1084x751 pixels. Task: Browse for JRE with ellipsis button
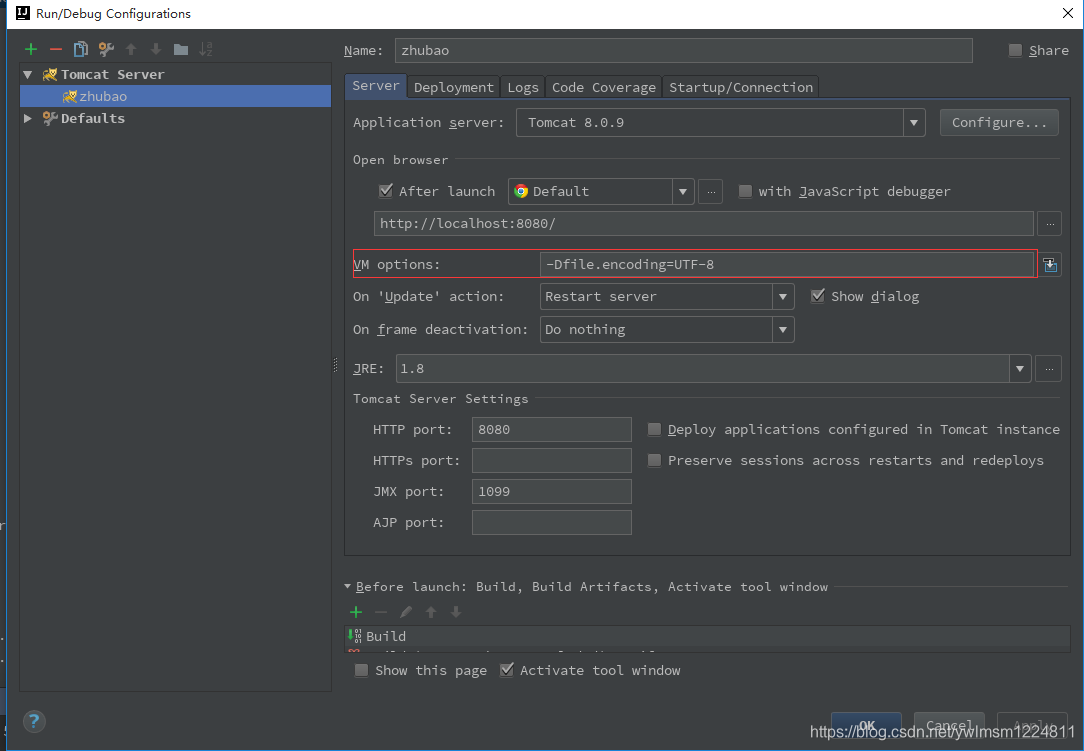(x=1049, y=369)
